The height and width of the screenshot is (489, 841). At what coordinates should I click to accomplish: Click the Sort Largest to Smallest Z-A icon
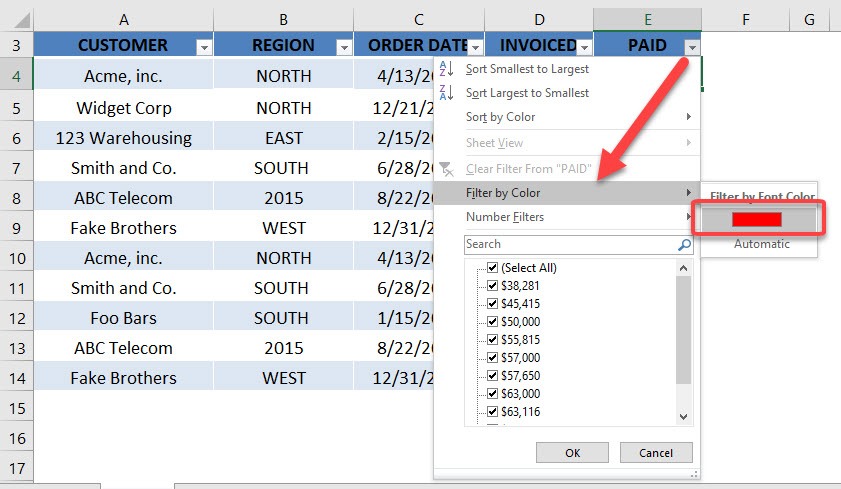click(x=446, y=92)
